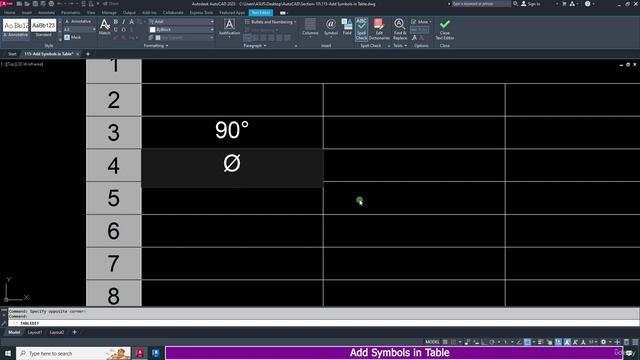The image size is (640, 360).
Task: Open the Columns tool
Action: click(x=310, y=27)
